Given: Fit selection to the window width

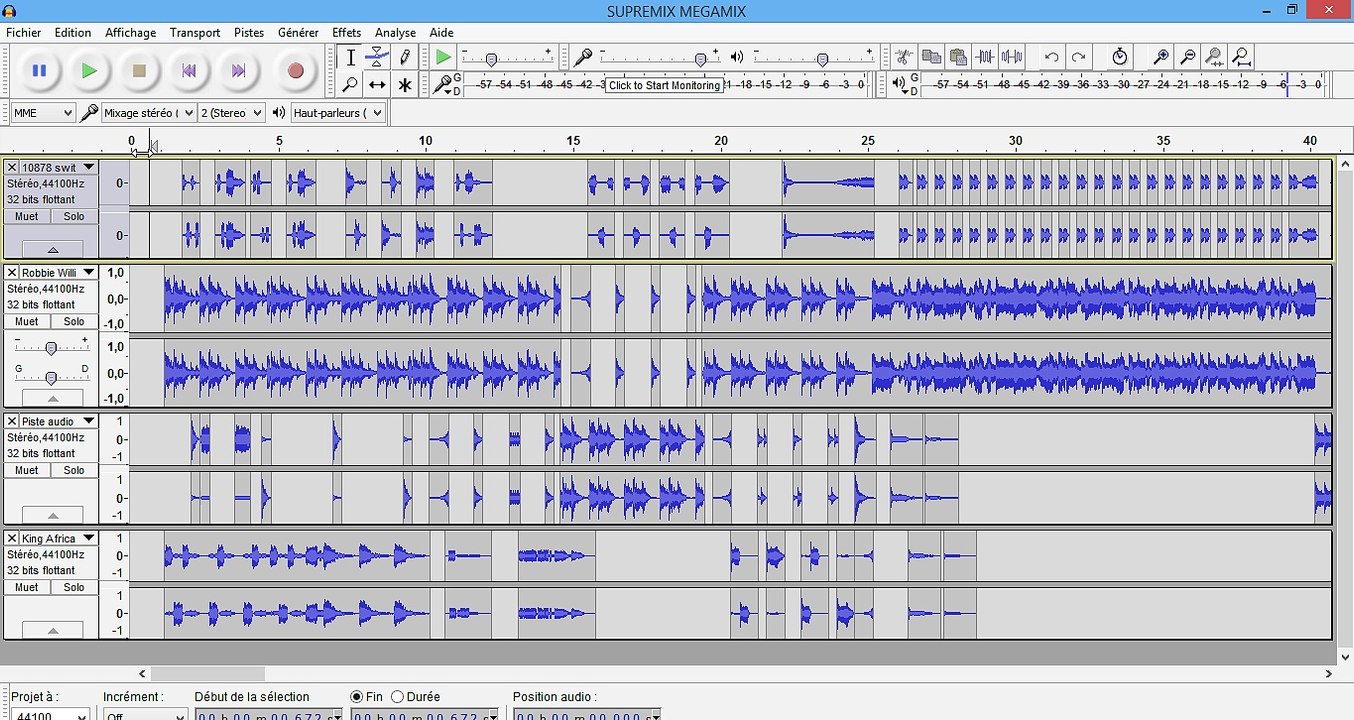Looking at the screenshot, I should click(x=1214, y=57).
